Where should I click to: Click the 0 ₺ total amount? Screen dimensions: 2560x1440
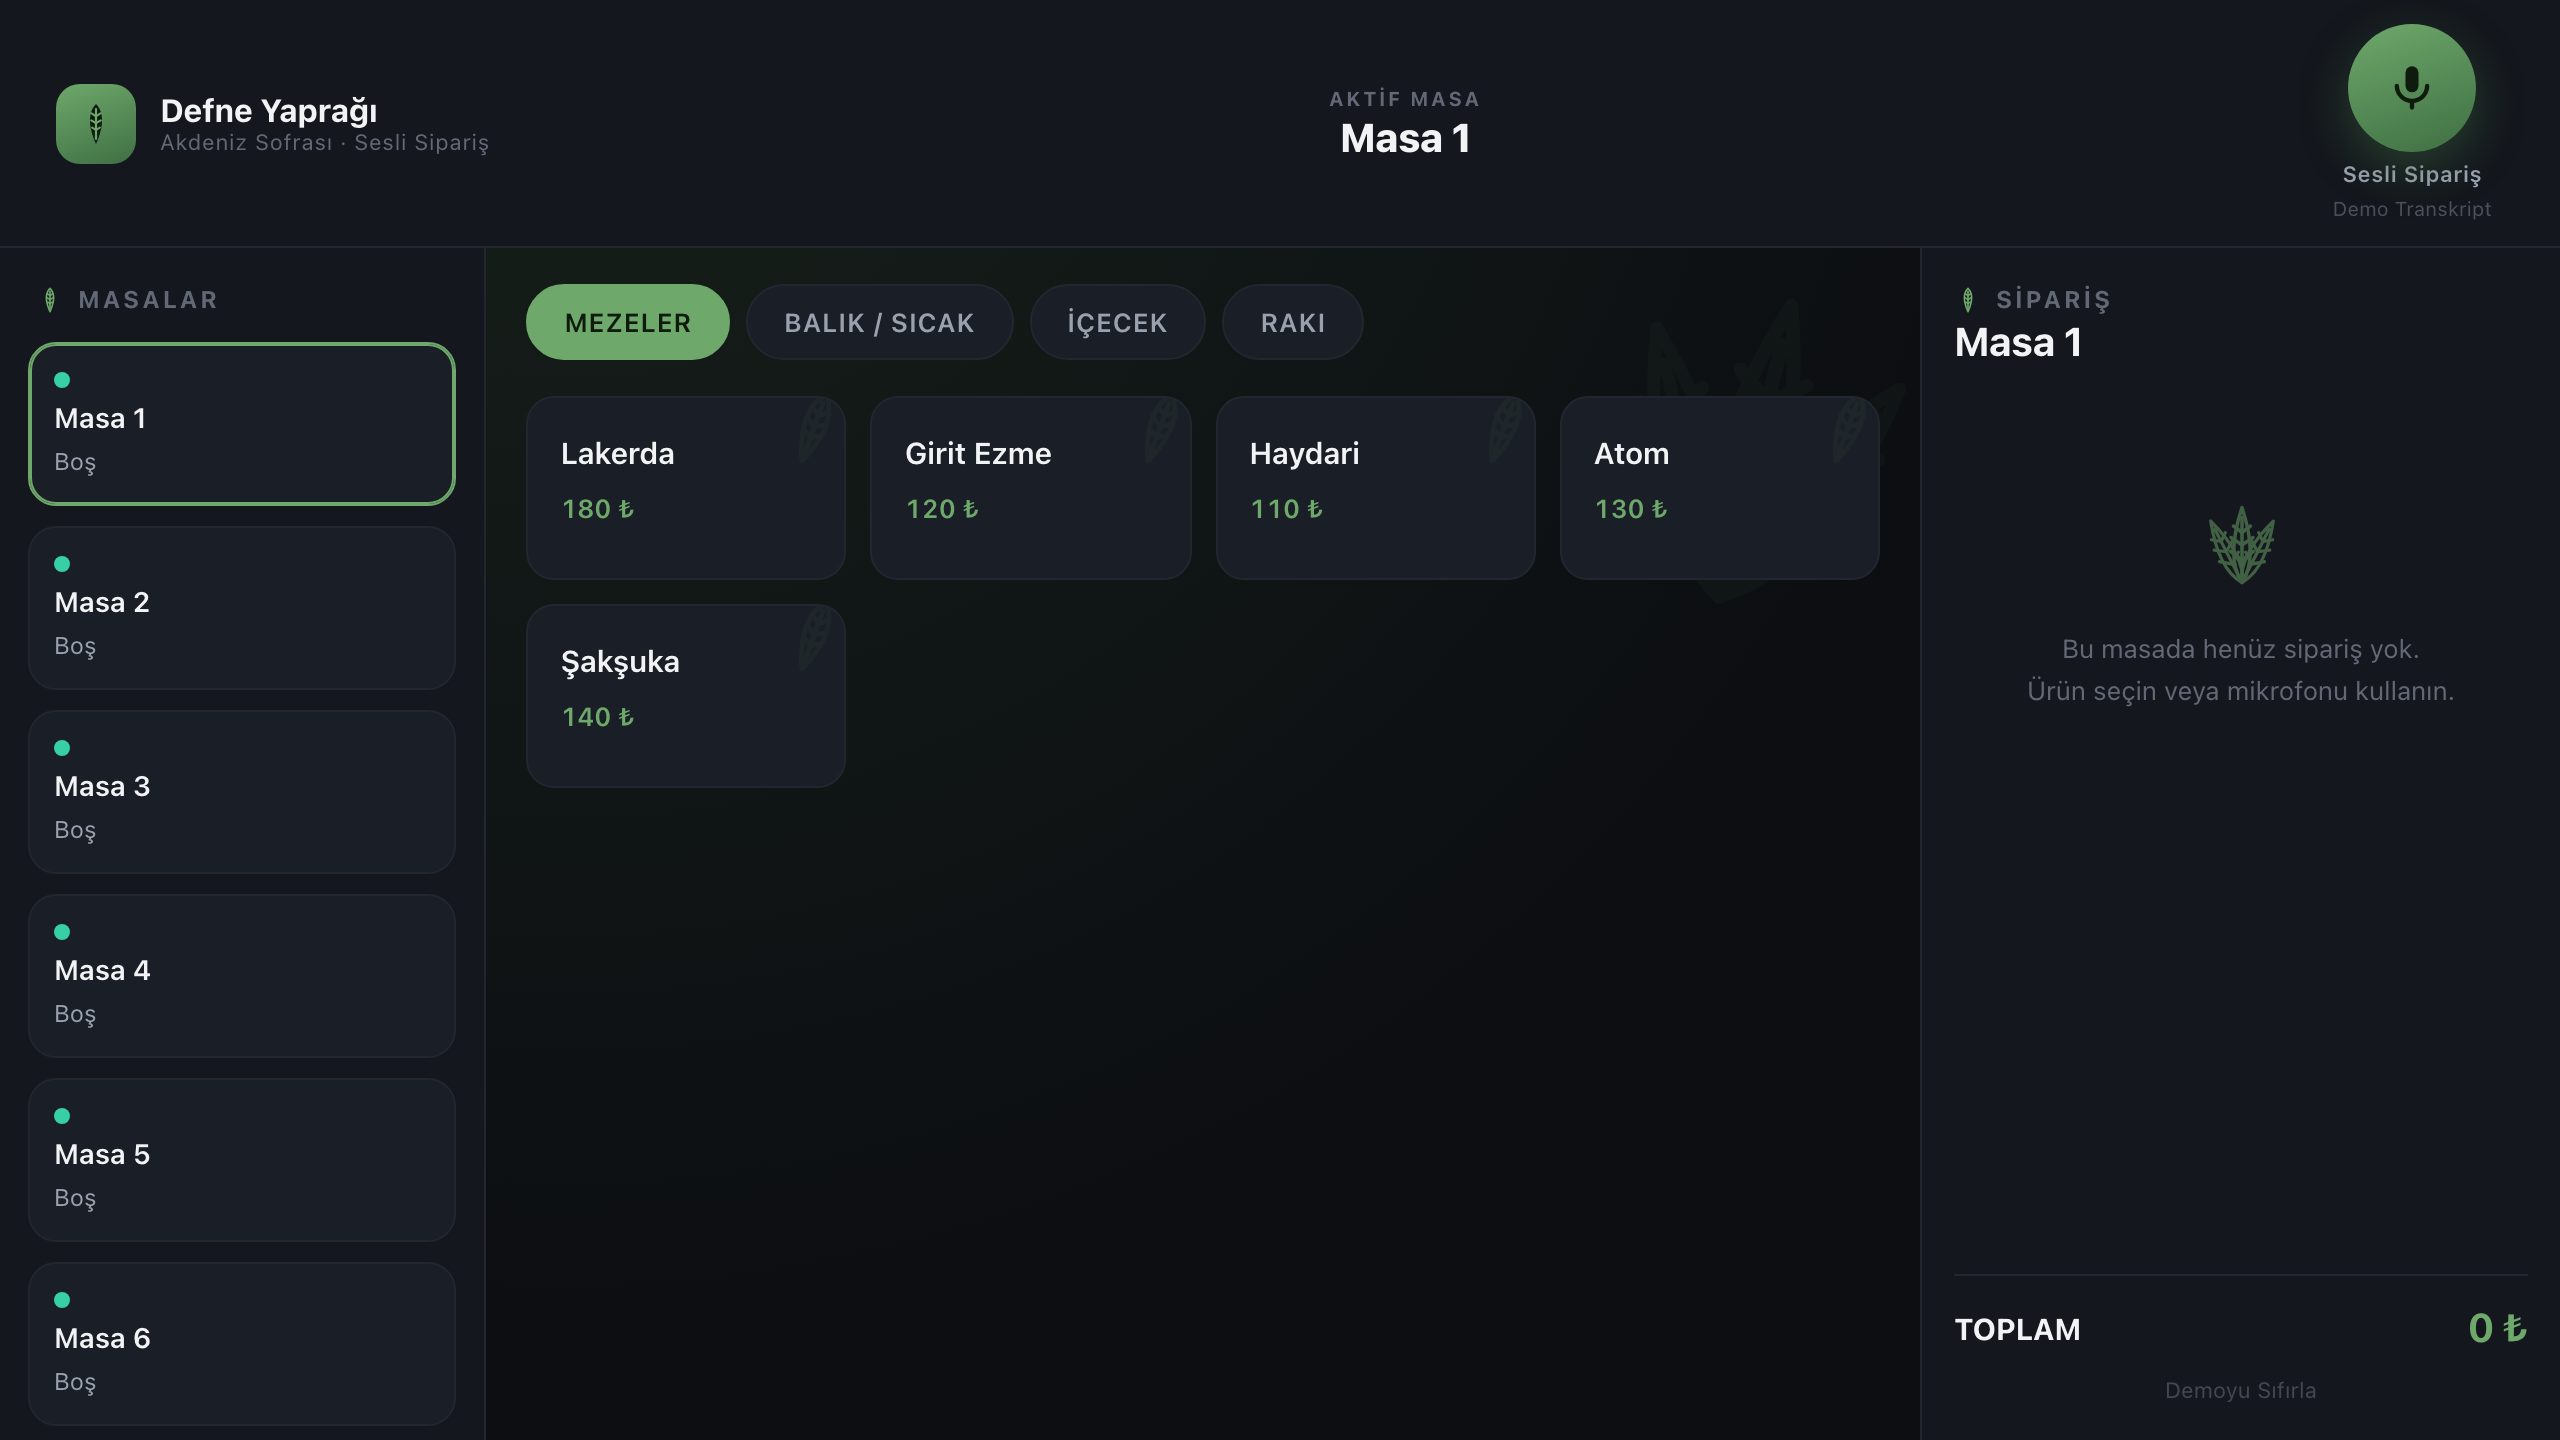(2497, 1328)
